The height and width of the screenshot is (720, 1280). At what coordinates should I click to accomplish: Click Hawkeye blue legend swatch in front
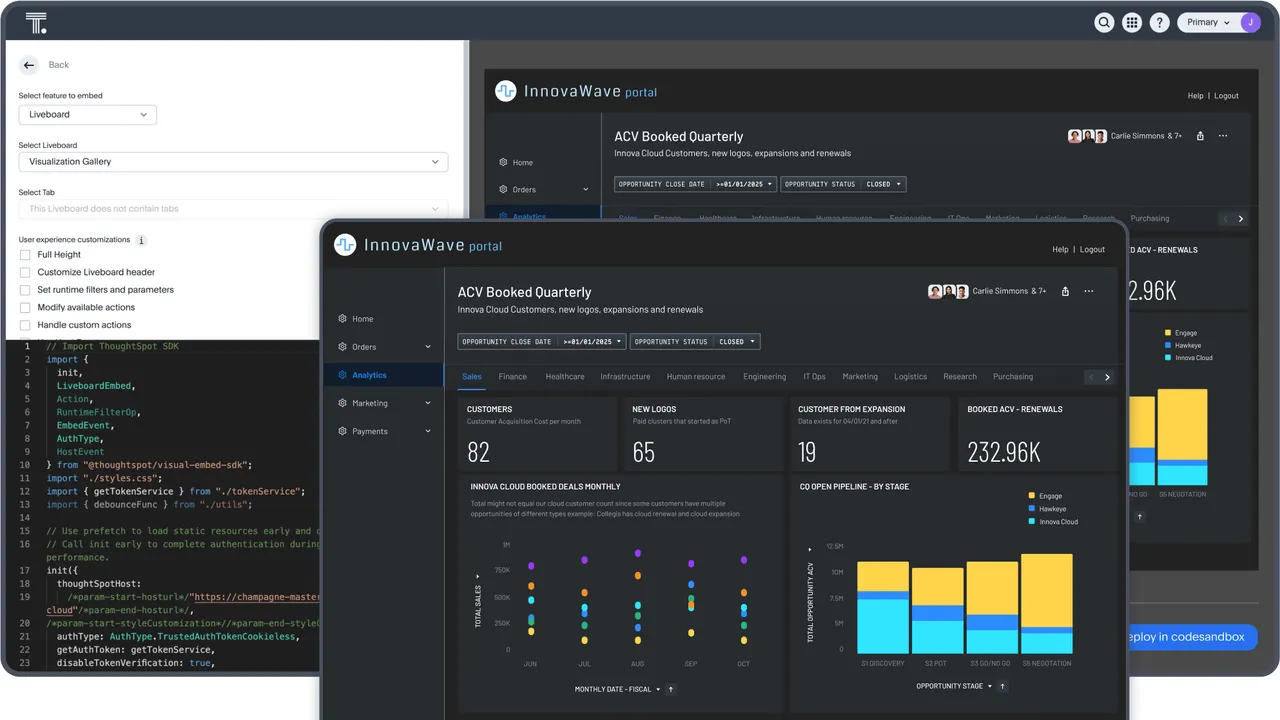pos(1032,509)
